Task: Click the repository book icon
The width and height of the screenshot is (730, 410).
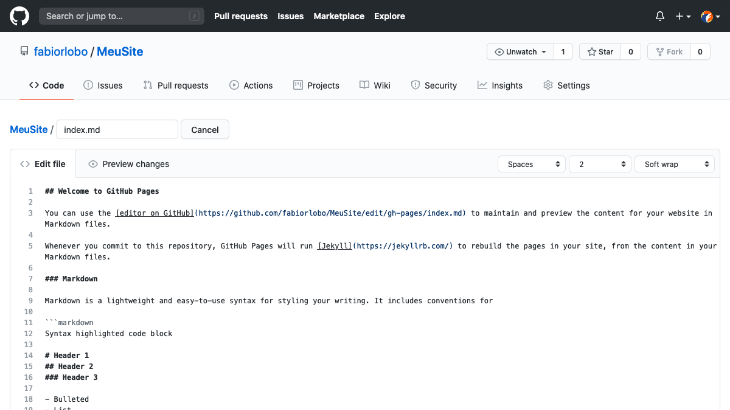Action: pos(24,51)
